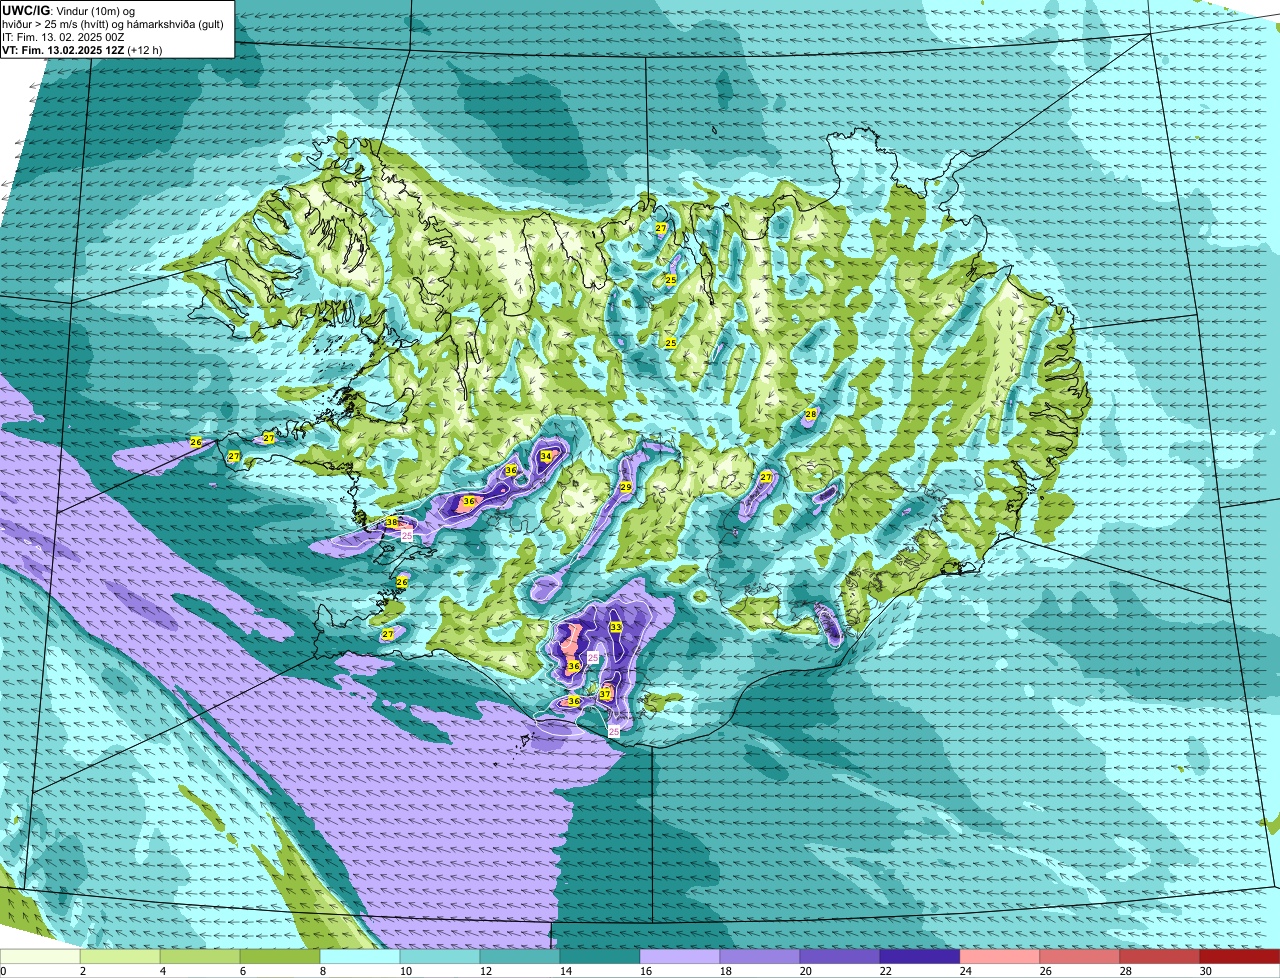
Task: Click the legend scale number 20
Action: coord(804,971)
